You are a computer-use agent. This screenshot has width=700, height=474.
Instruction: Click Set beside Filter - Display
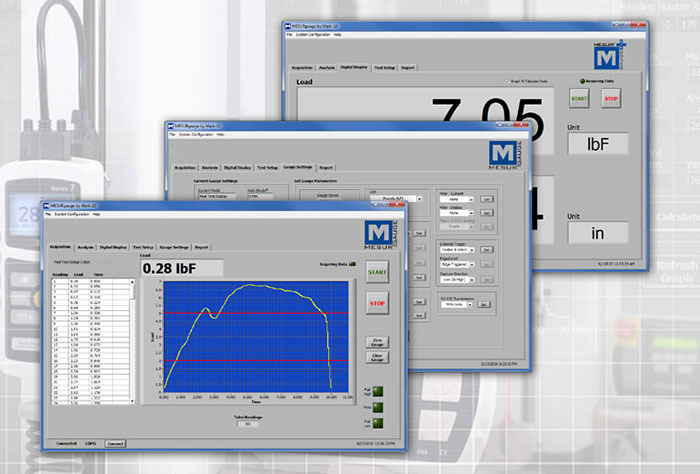(487, 212)
